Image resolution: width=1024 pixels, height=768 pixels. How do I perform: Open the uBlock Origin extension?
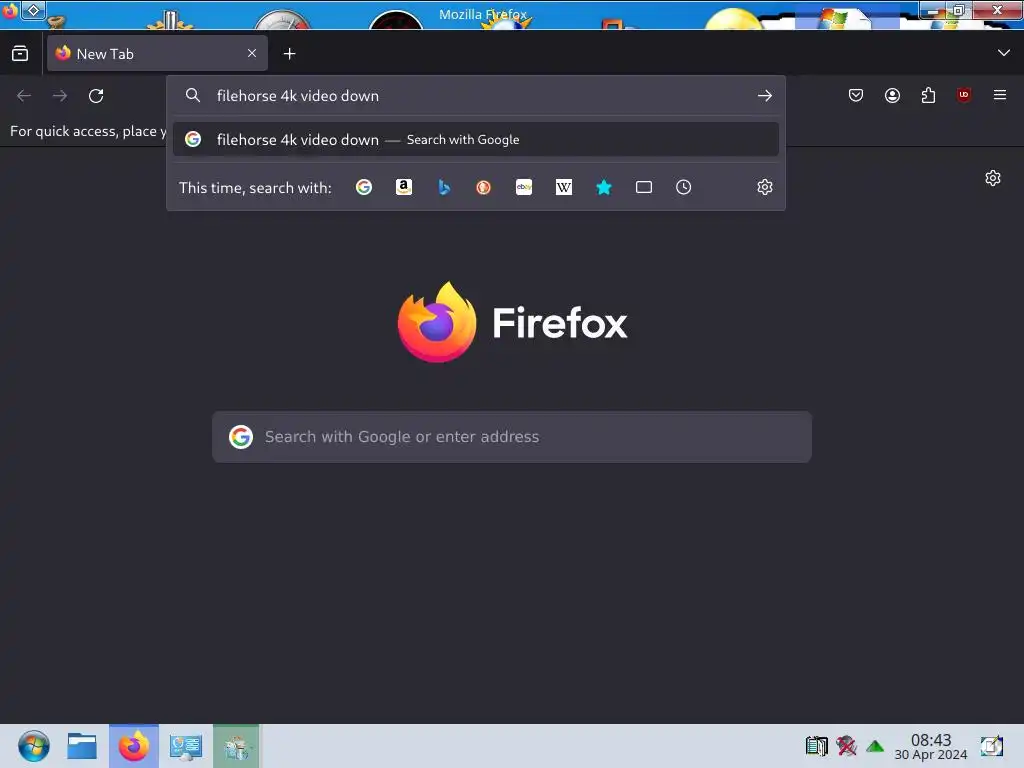(x=964, y=95)
